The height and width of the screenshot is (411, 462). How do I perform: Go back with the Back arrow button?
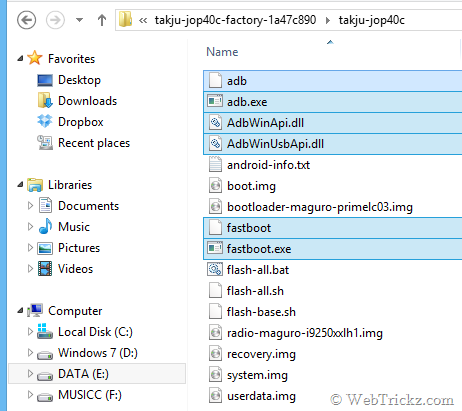click(x=26, y=20)
